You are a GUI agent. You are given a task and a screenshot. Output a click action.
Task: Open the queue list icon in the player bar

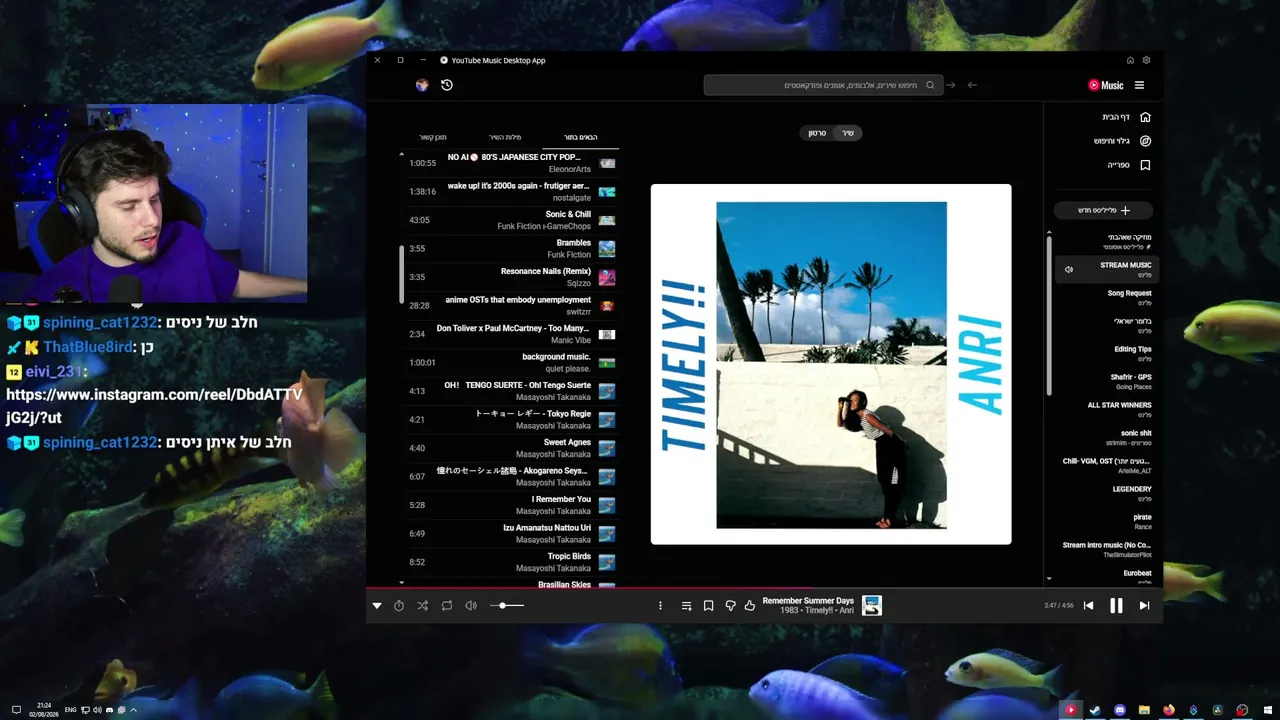pos(686,605)
